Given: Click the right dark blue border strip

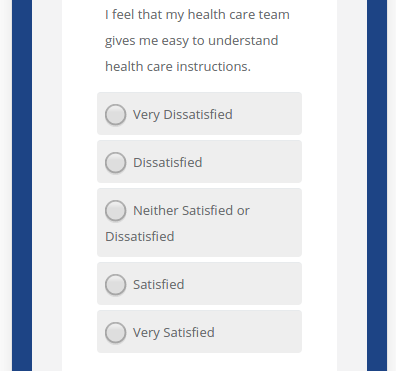Looking at the screenshot, I should [377, 185].
